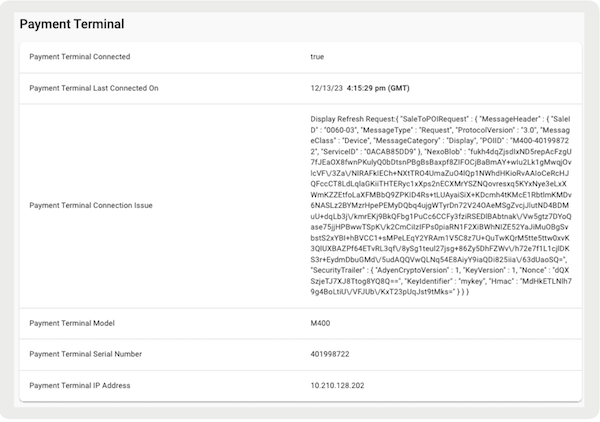This screenshot has height=422, width=600.
Task: Select the Payment Terminal Connection Issue label
Action: pyautogui.click(x=91, y=205)
